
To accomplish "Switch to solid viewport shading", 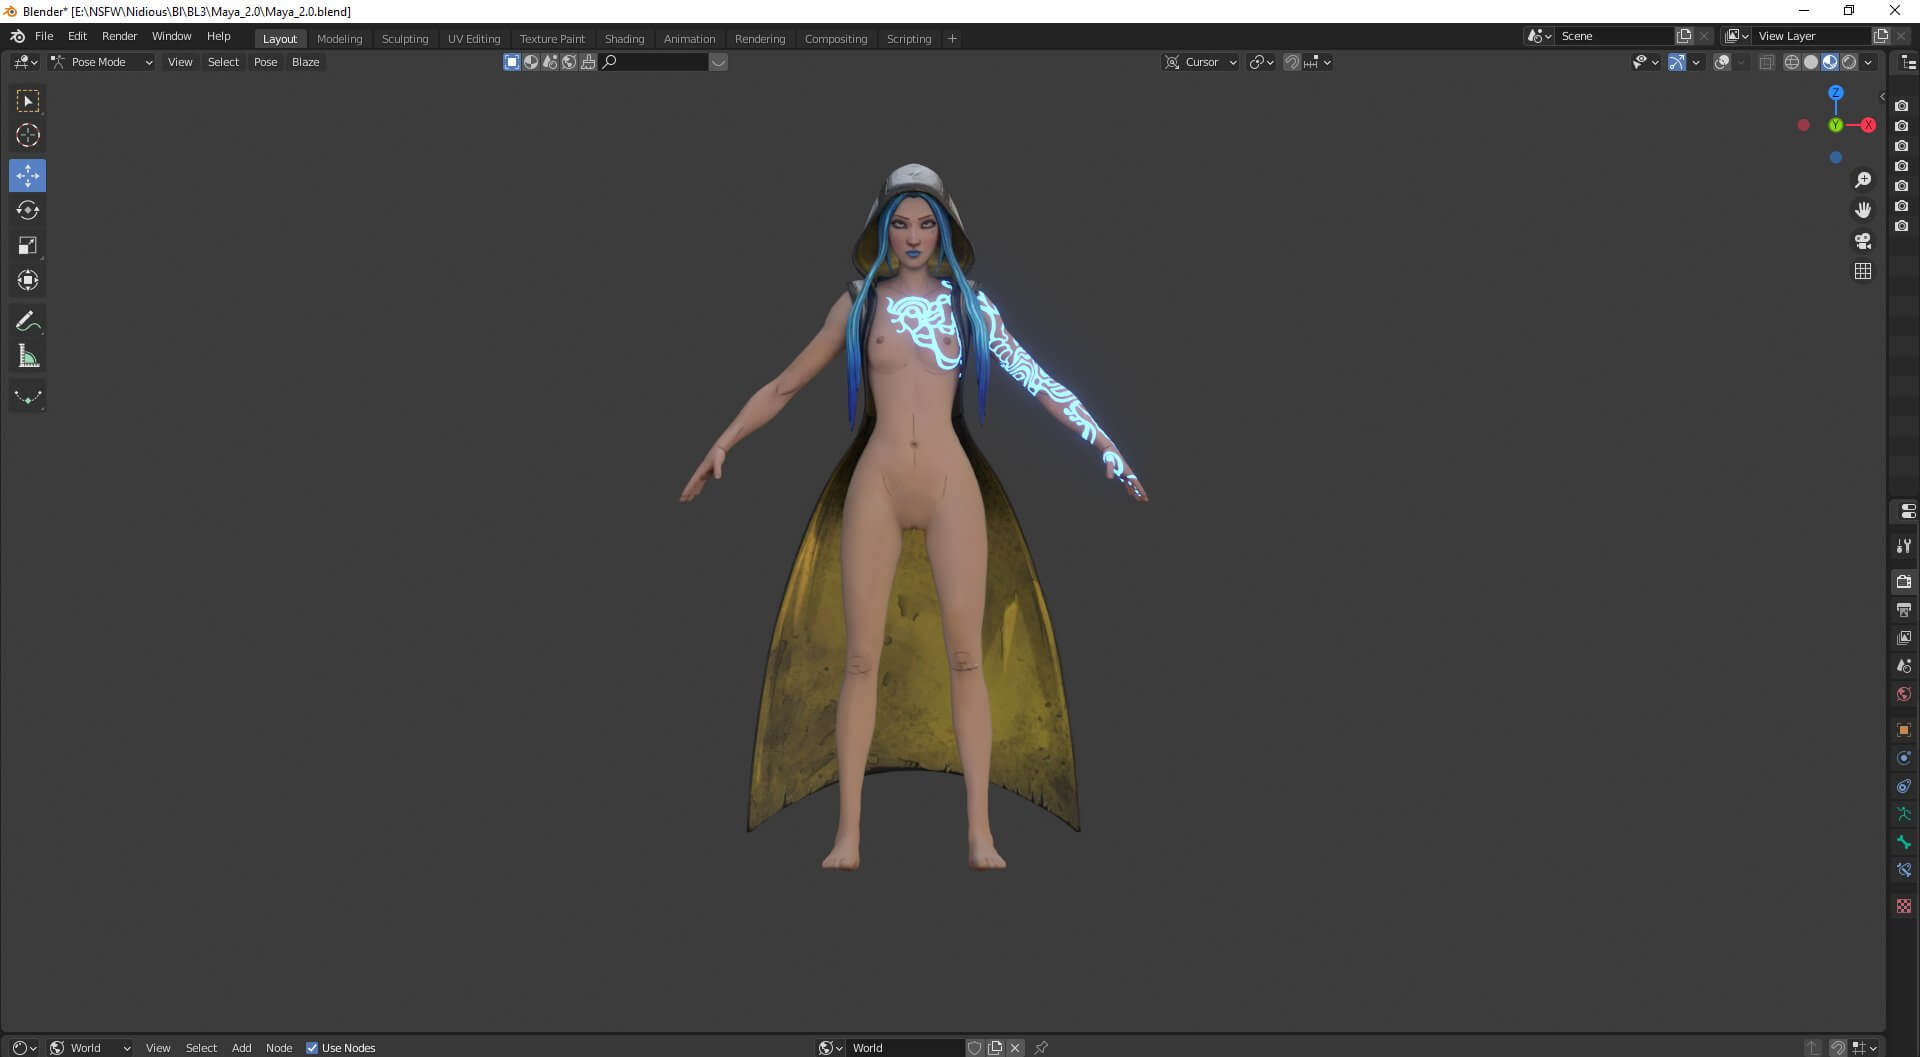I will (x=1811, y=62).
